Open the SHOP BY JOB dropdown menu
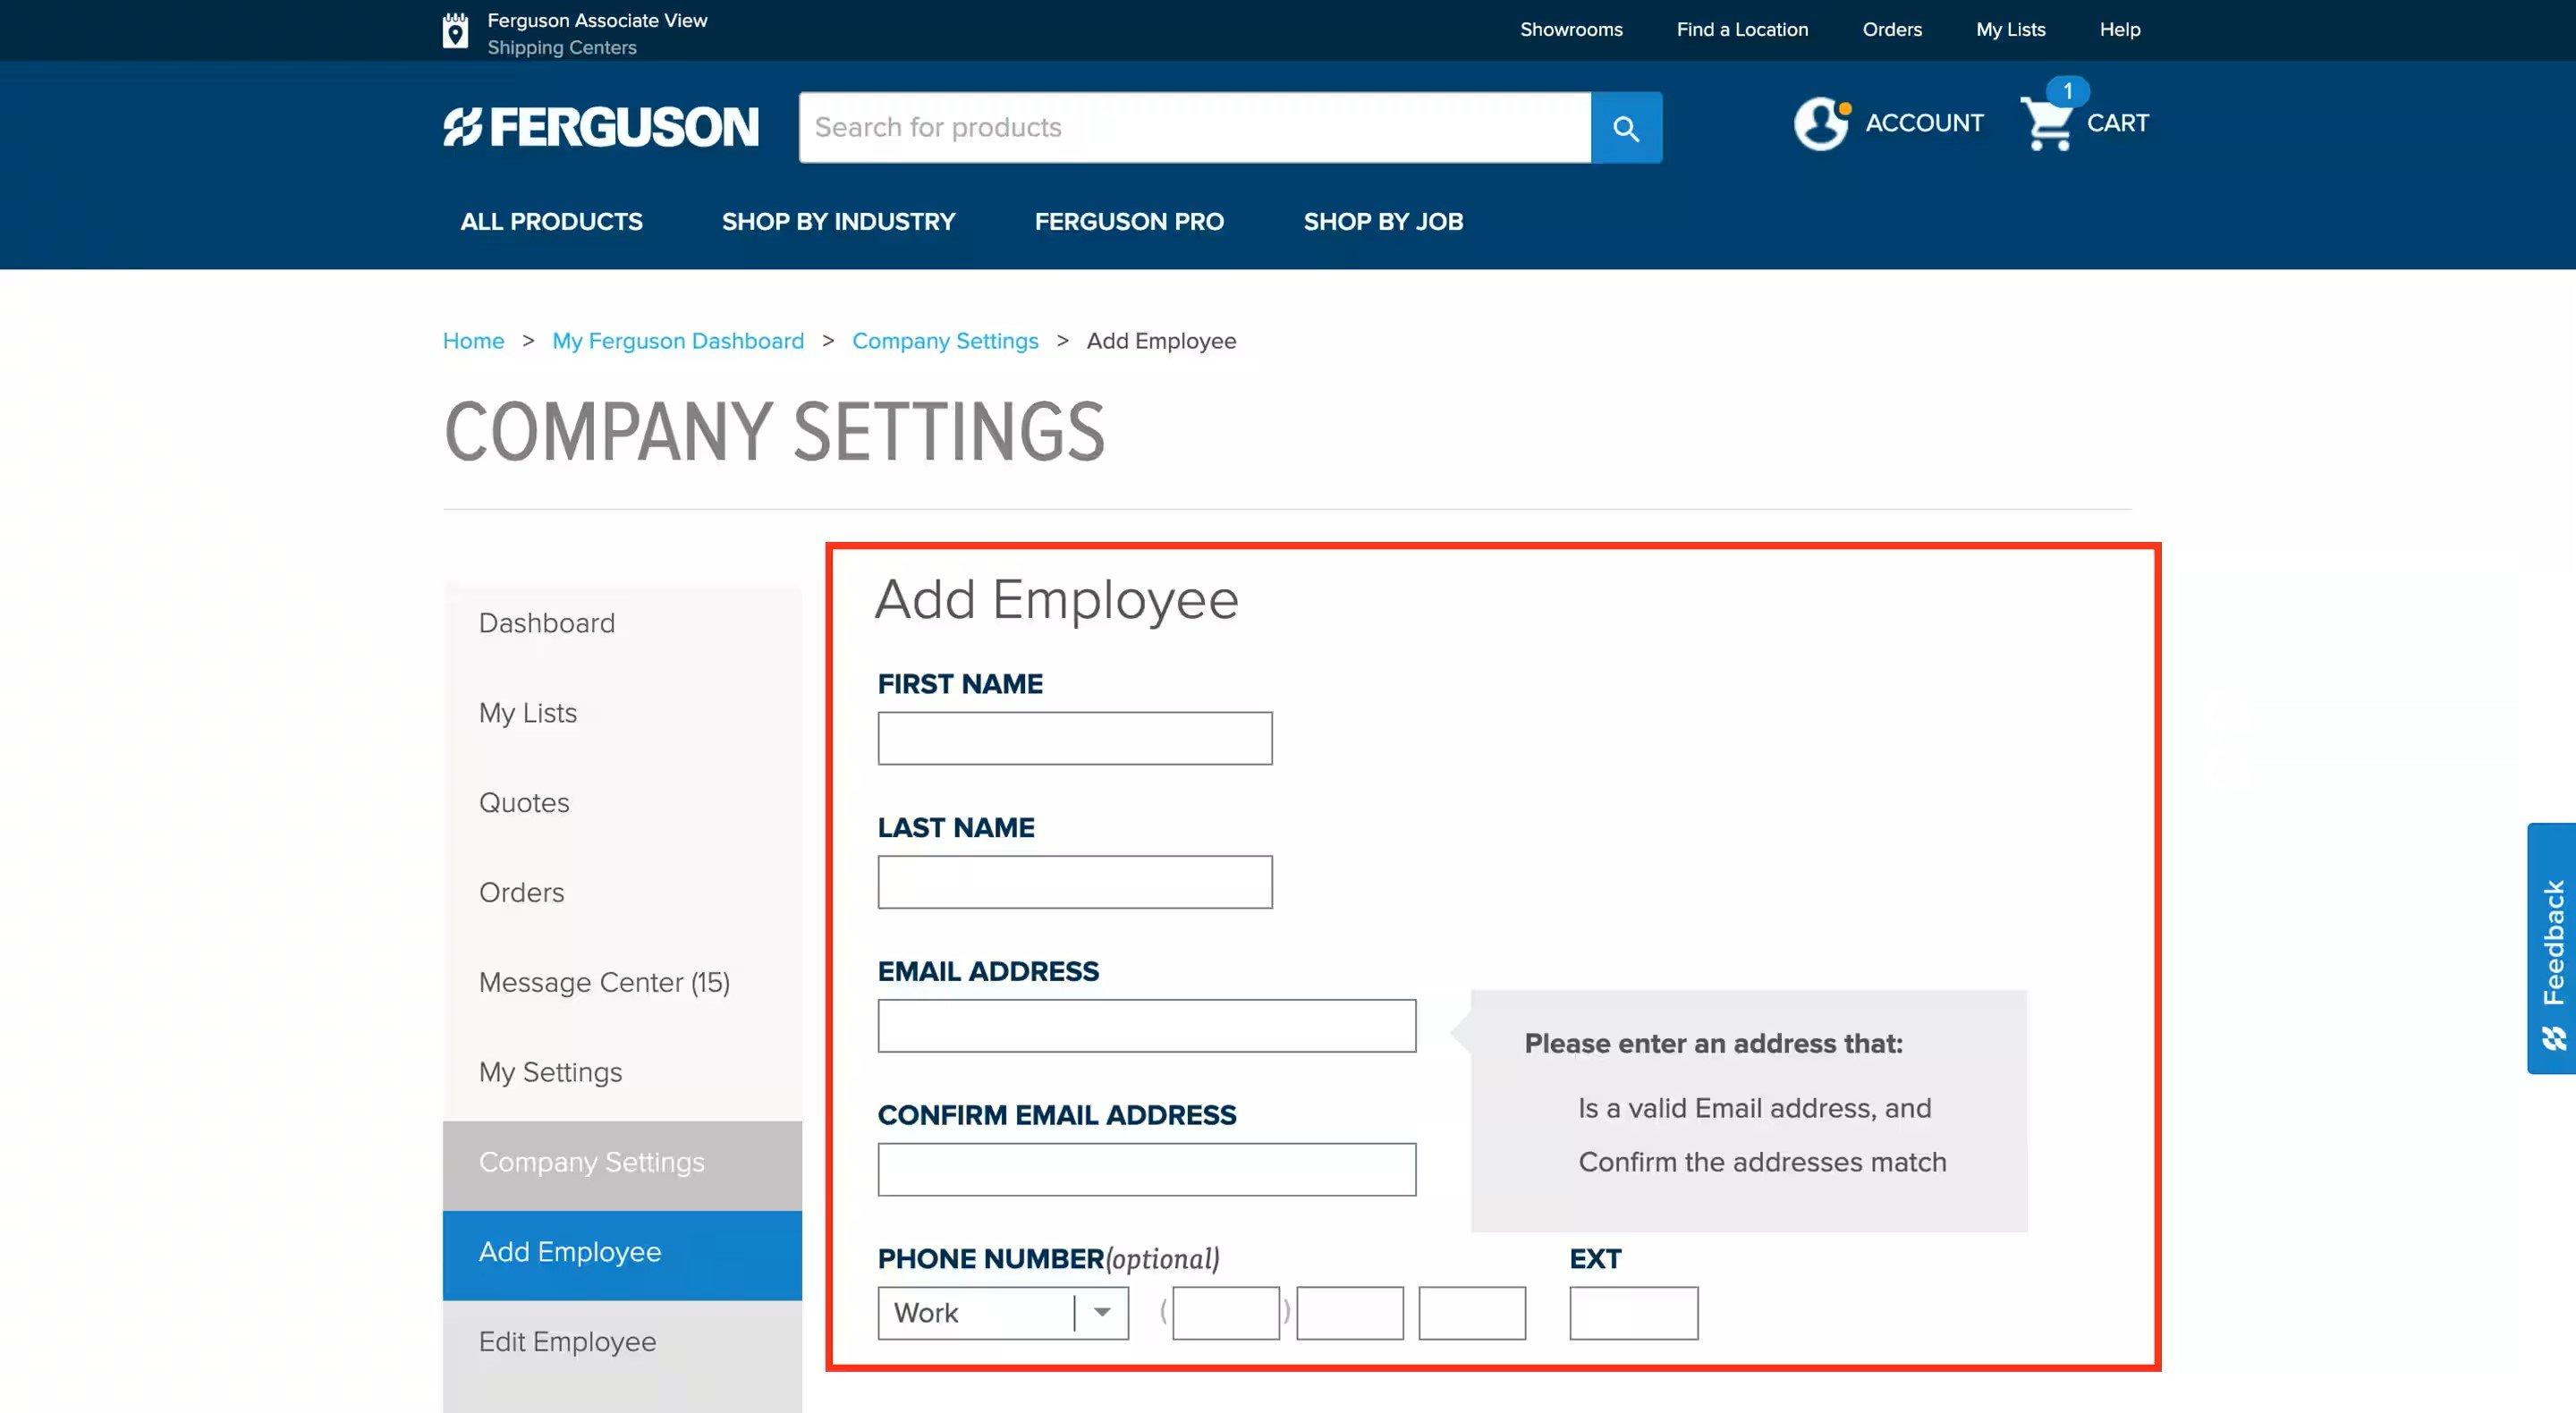Screen dimensions: 2576x1413 [1383, 221]
